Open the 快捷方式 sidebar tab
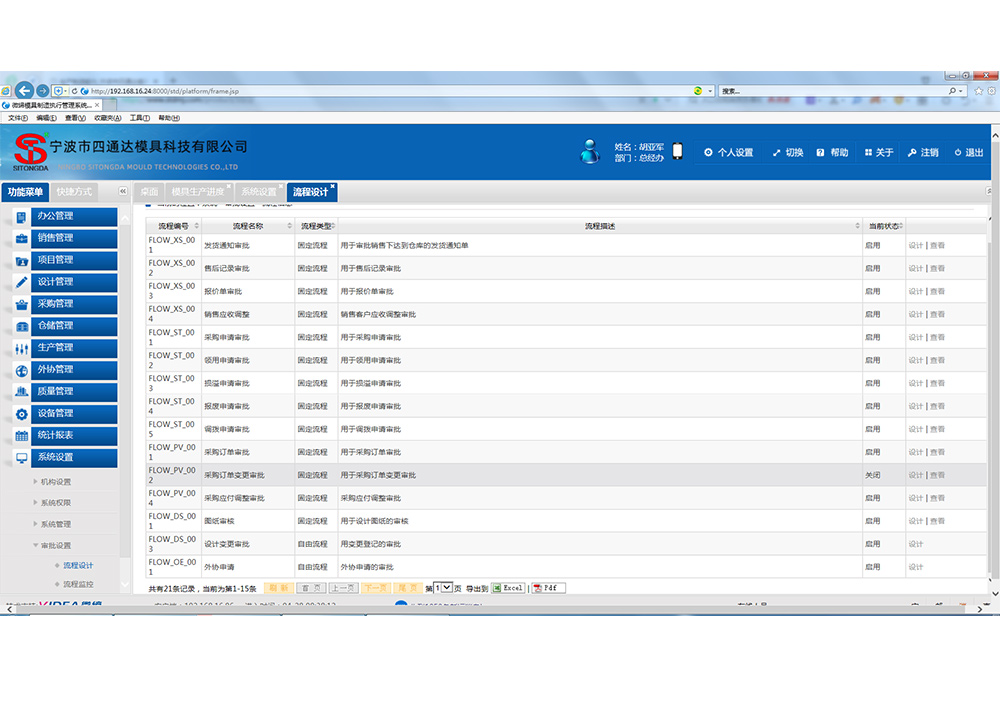This screenshot has width=1000, height=714. point(74,191)
